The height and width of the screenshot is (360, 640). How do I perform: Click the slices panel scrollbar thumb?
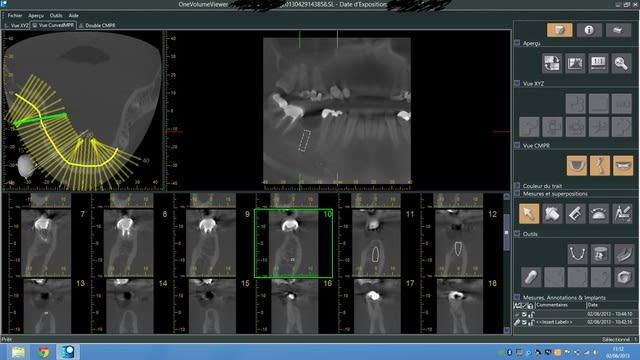(x=507, y=233)
